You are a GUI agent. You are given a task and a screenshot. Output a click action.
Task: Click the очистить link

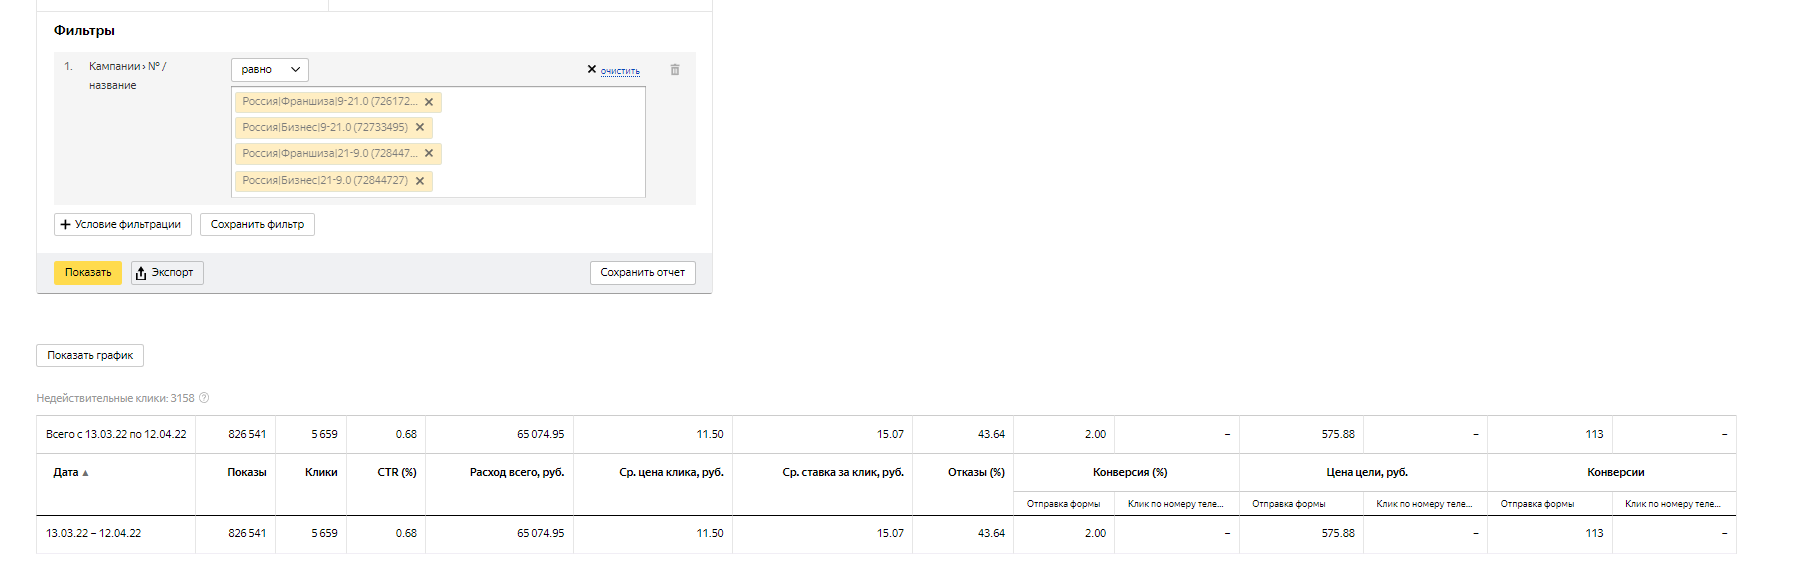(x=620, y=71)
